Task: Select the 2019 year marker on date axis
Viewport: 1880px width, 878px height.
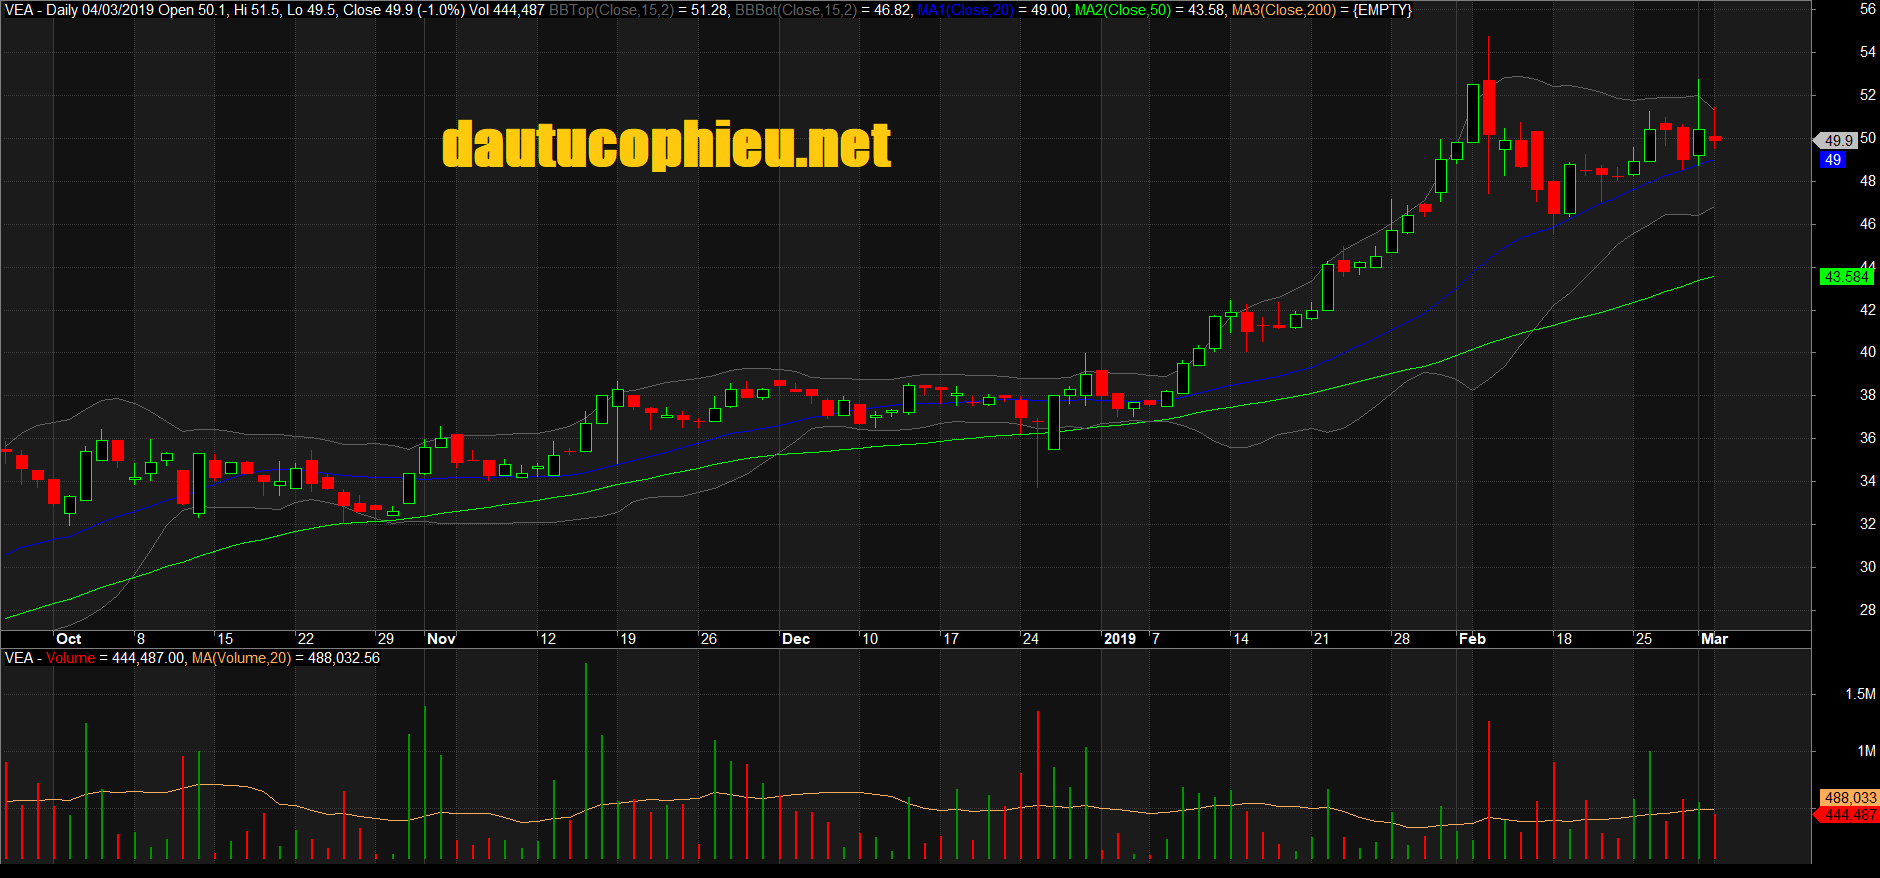Action: pyautogui.click(x=1119, y=639)
